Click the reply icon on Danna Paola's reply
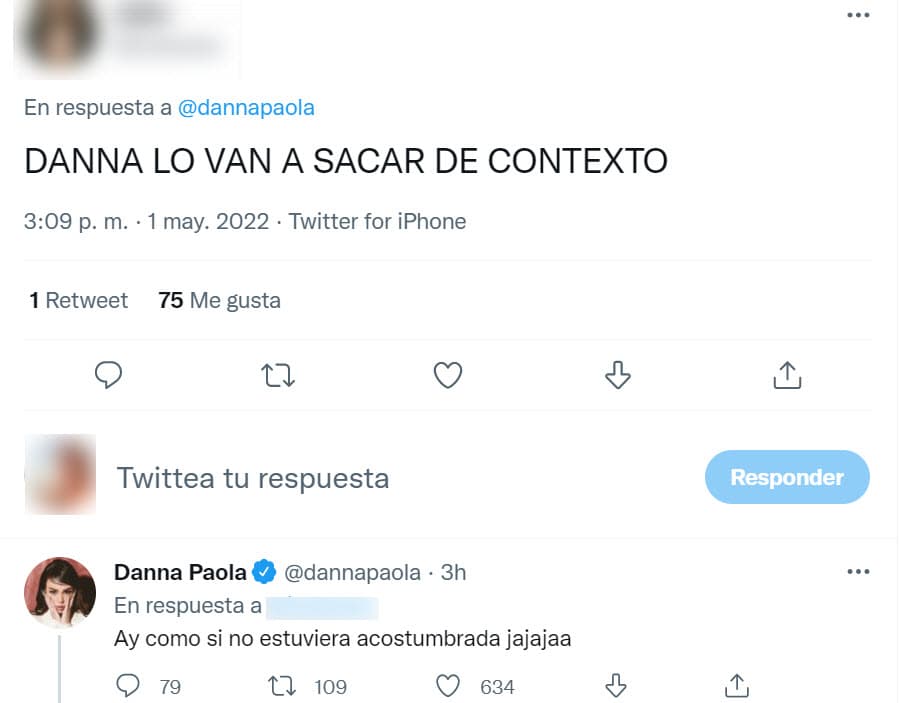Screen dimensions: 899x703 point(128,685)
